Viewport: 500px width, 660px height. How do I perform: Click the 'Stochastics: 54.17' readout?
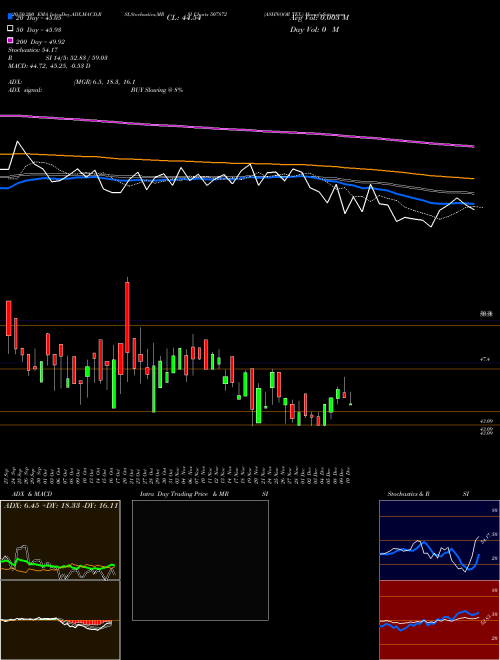click(x=32, y=50)
